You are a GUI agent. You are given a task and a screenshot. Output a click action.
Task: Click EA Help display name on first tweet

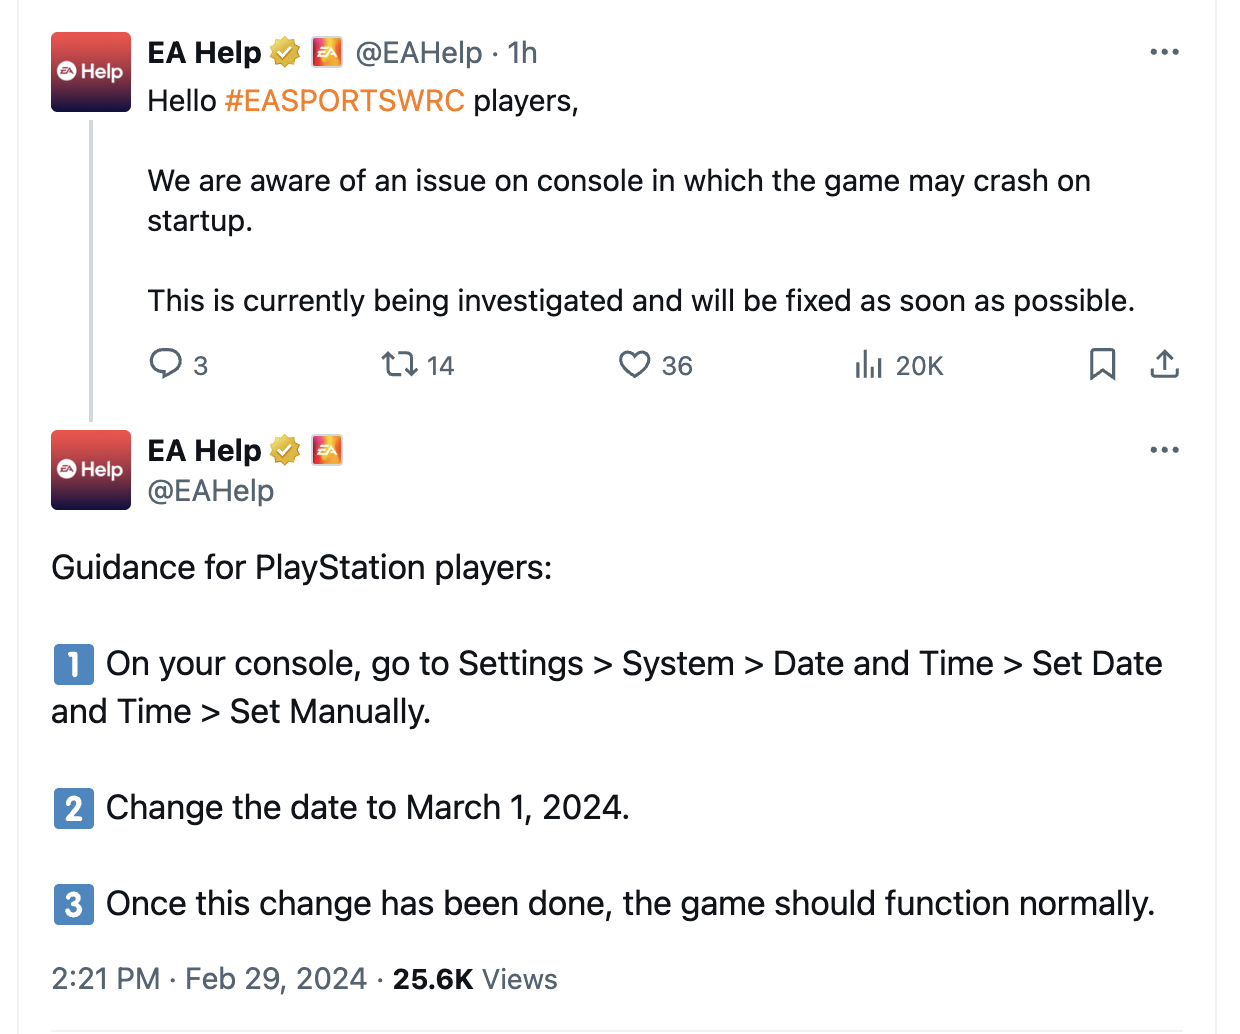204,52
